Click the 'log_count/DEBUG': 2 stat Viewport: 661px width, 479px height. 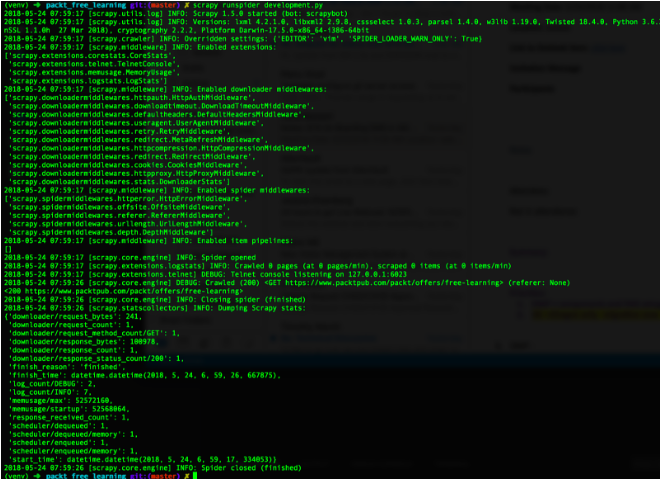[x=54, y=384]
